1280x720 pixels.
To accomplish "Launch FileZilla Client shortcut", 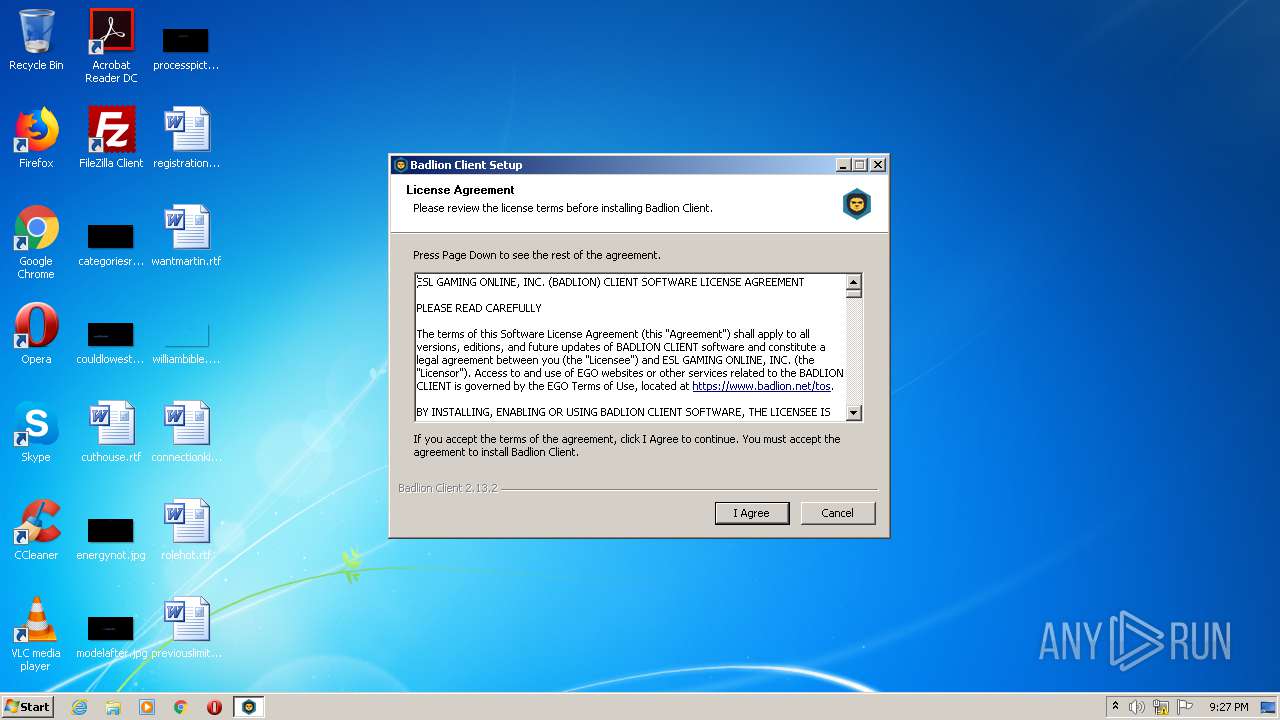I will click(x=111, y=139).
